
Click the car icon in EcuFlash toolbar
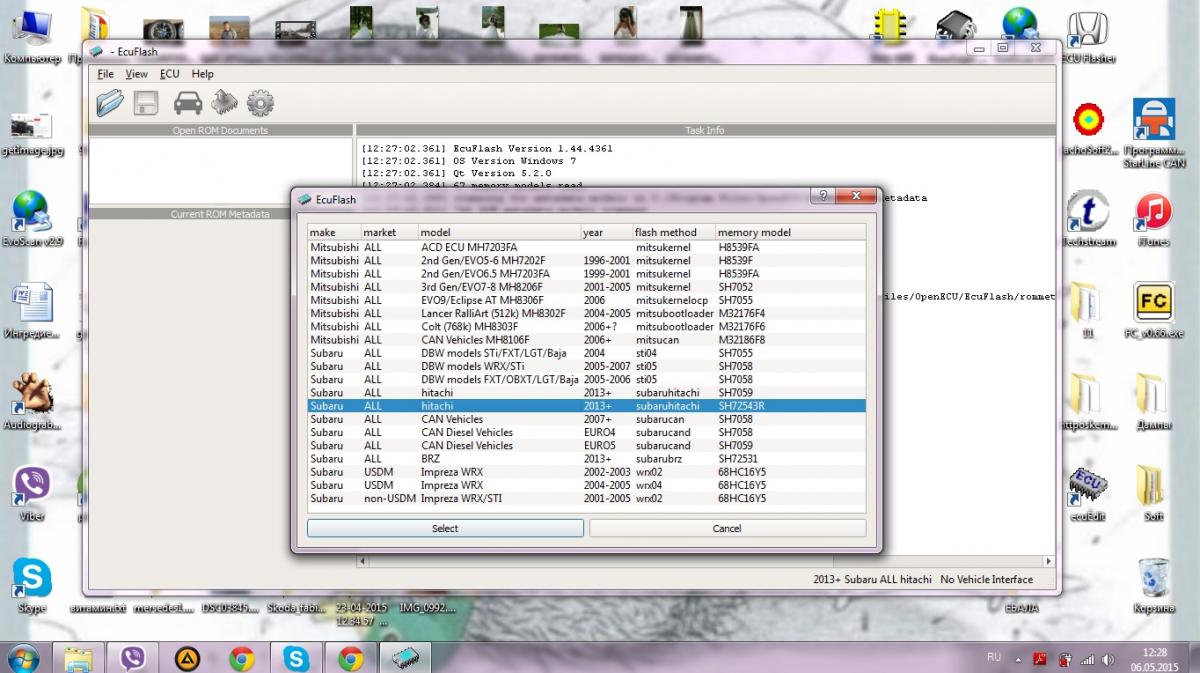187,102
